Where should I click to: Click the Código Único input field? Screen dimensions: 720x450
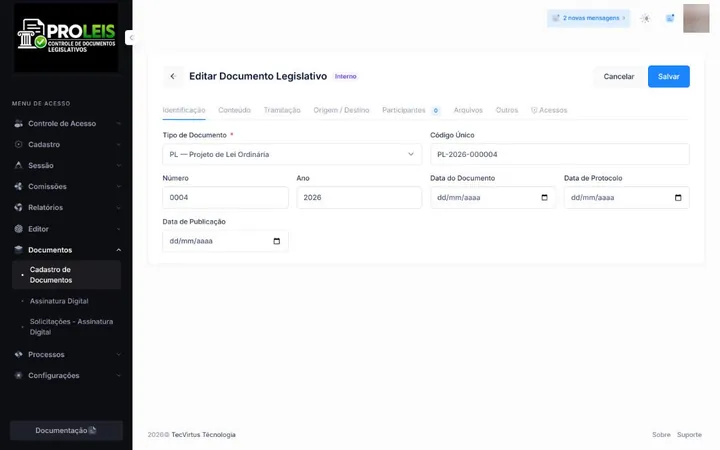tap(560, 154)
